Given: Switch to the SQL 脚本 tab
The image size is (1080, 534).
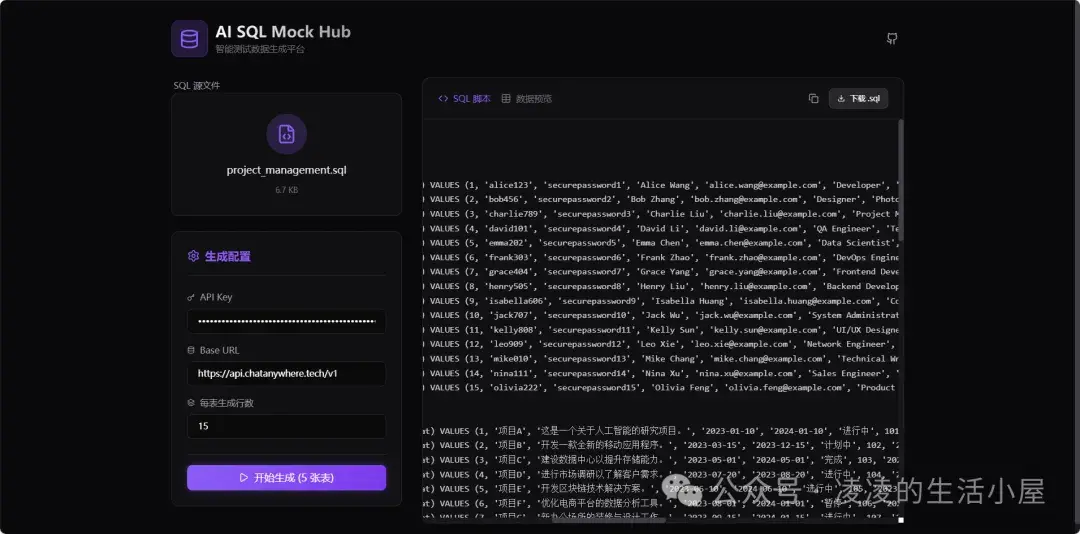Looking at the screenshot, I should (465, 98).
